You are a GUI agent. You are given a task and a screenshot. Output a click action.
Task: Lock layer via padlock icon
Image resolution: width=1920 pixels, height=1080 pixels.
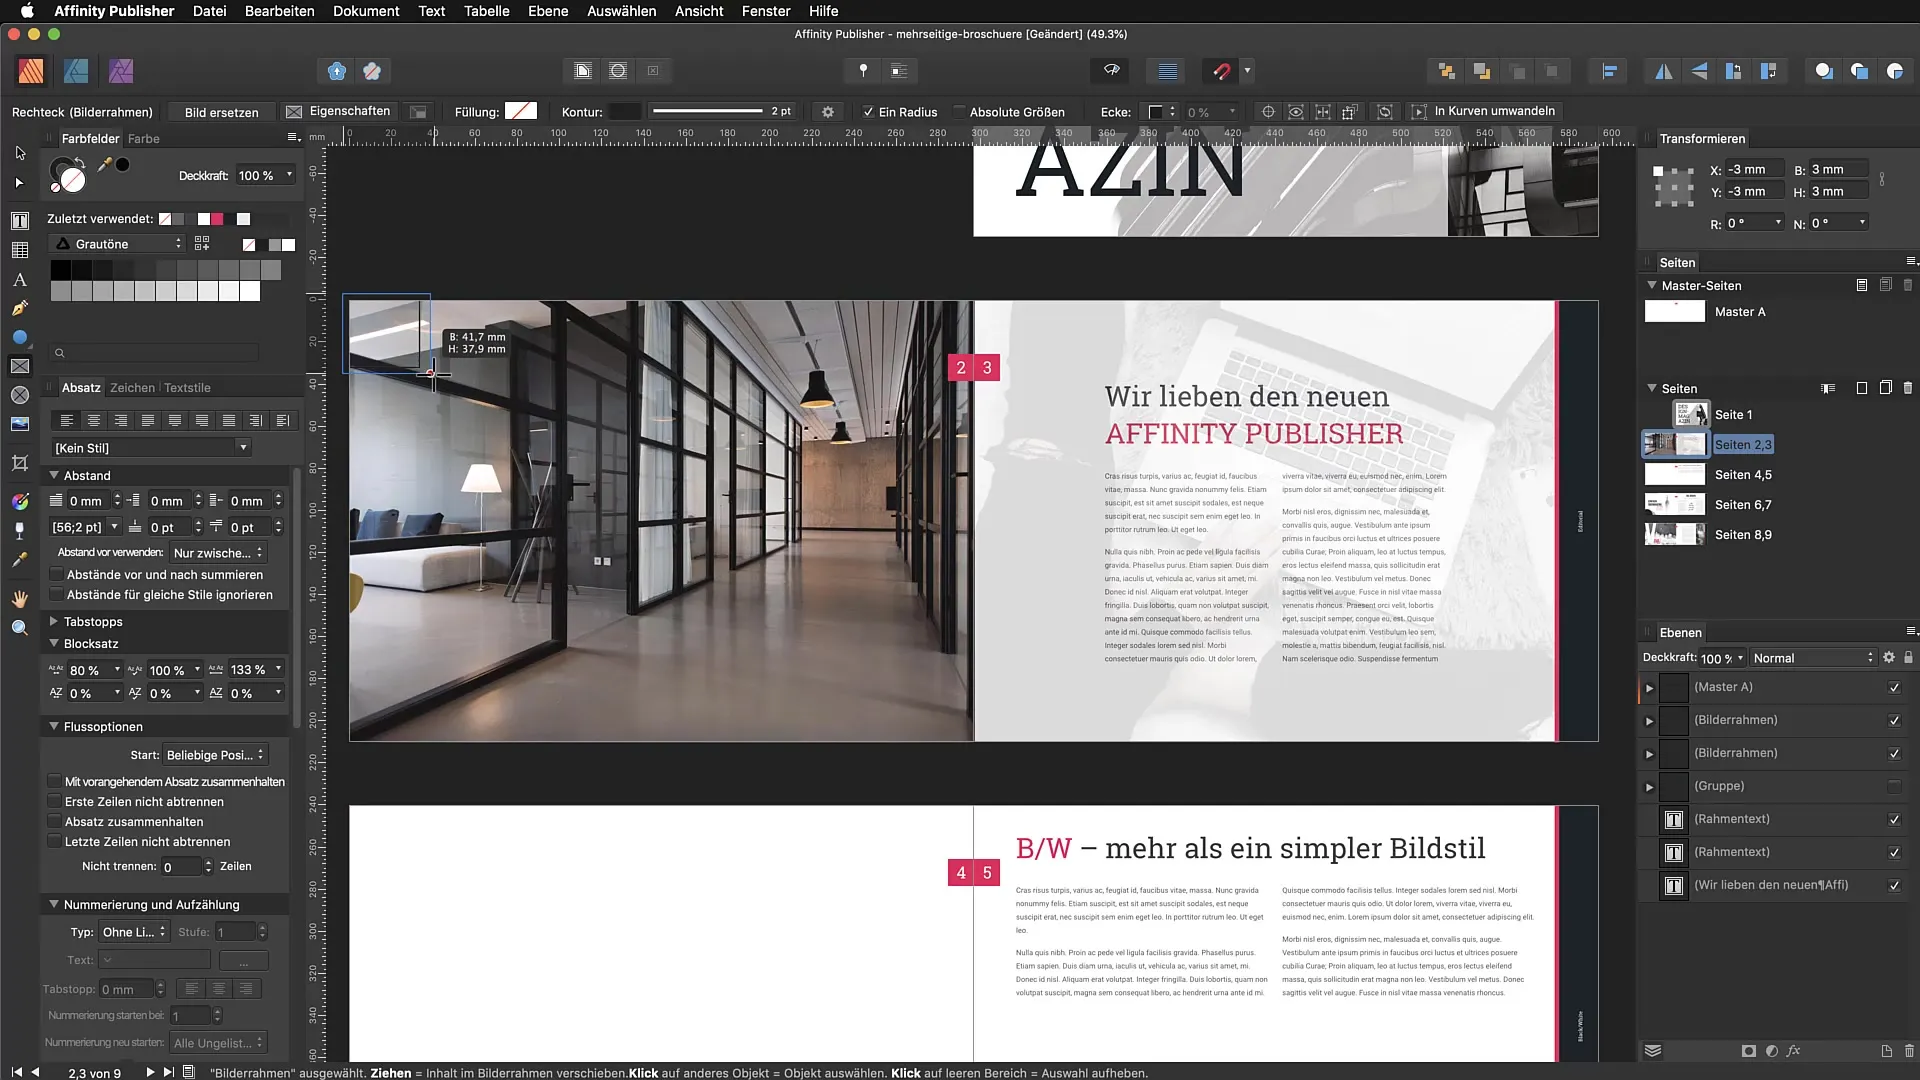pos(1908,657)
